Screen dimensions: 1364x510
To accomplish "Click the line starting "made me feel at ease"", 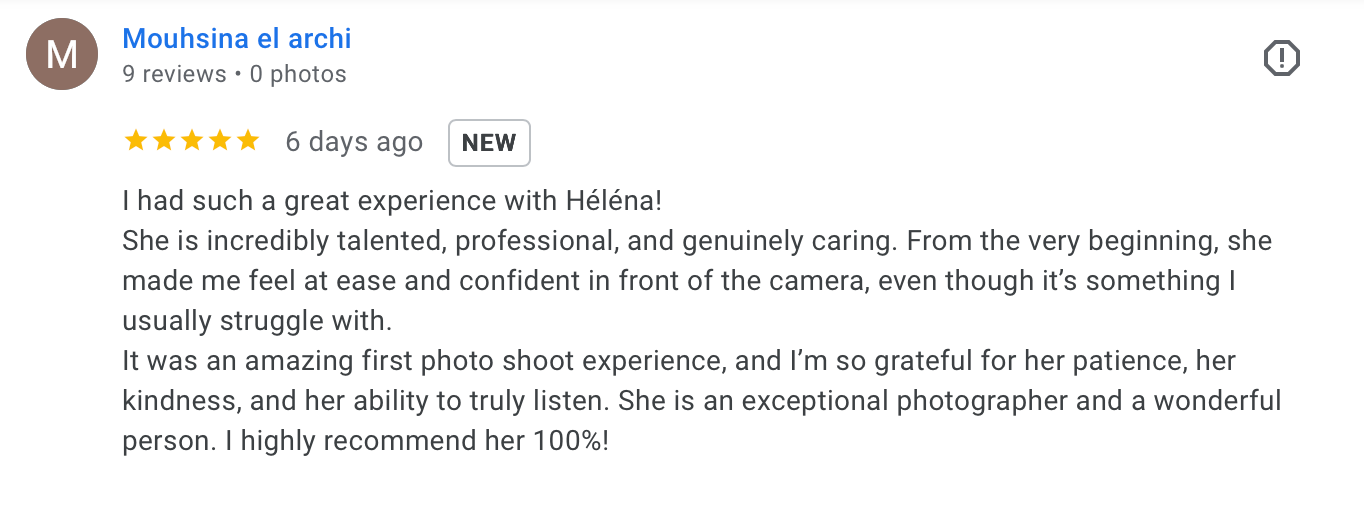I will coord(679,281).
